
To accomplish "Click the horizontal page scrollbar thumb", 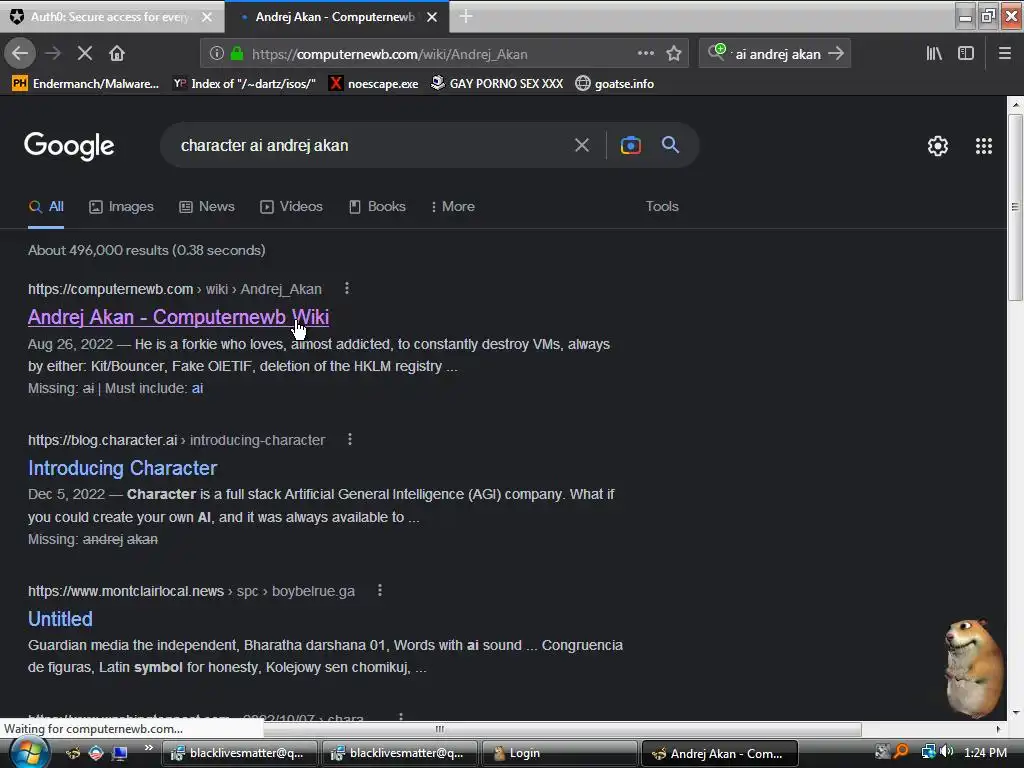I will pos(439,729).
